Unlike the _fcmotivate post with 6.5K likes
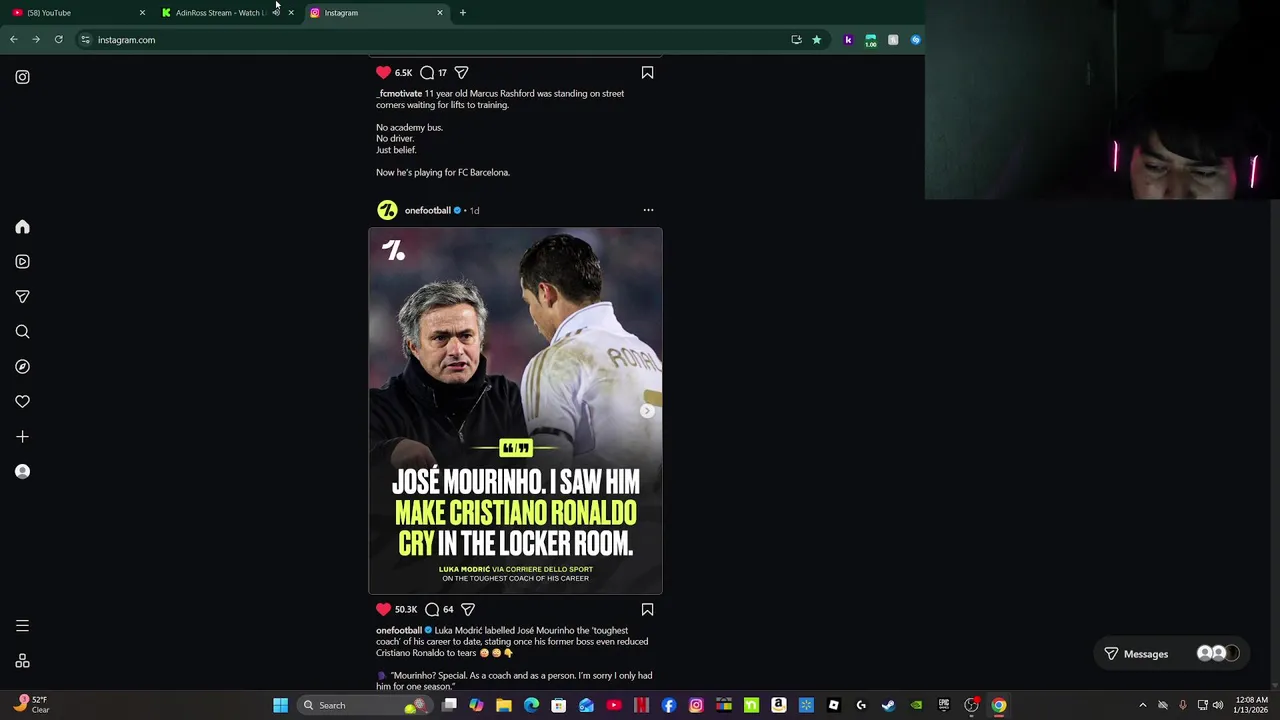This screenshot has width=1280, height=720. click(384, 72)
